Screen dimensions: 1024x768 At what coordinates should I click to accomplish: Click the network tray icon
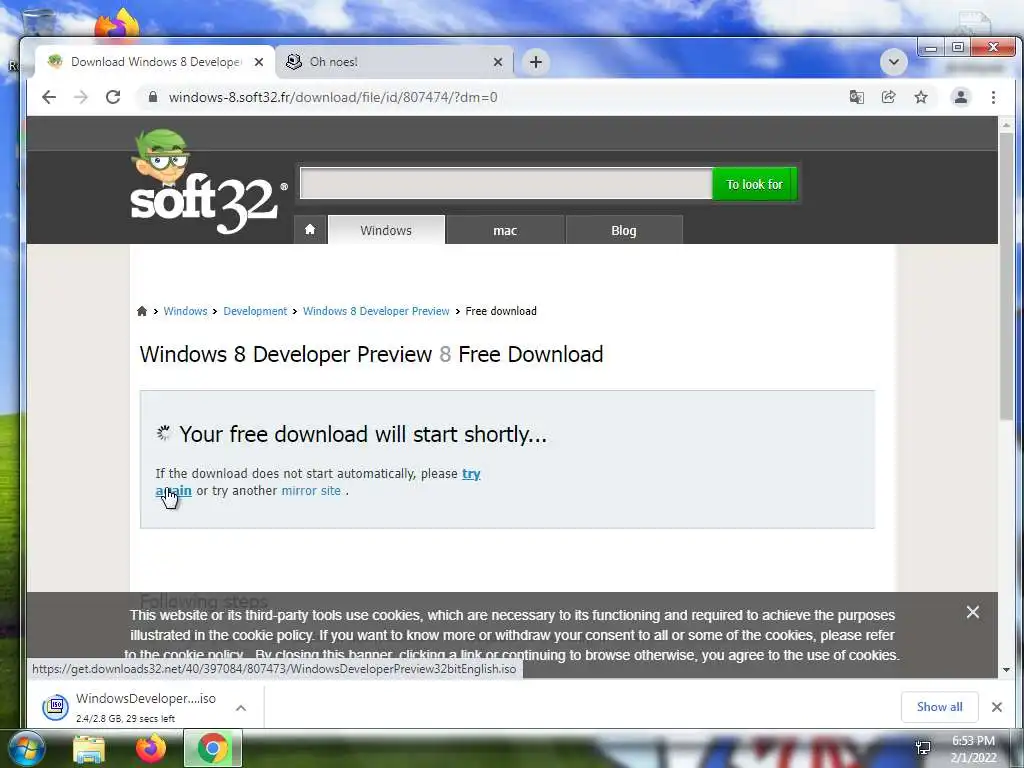point(923,748)
